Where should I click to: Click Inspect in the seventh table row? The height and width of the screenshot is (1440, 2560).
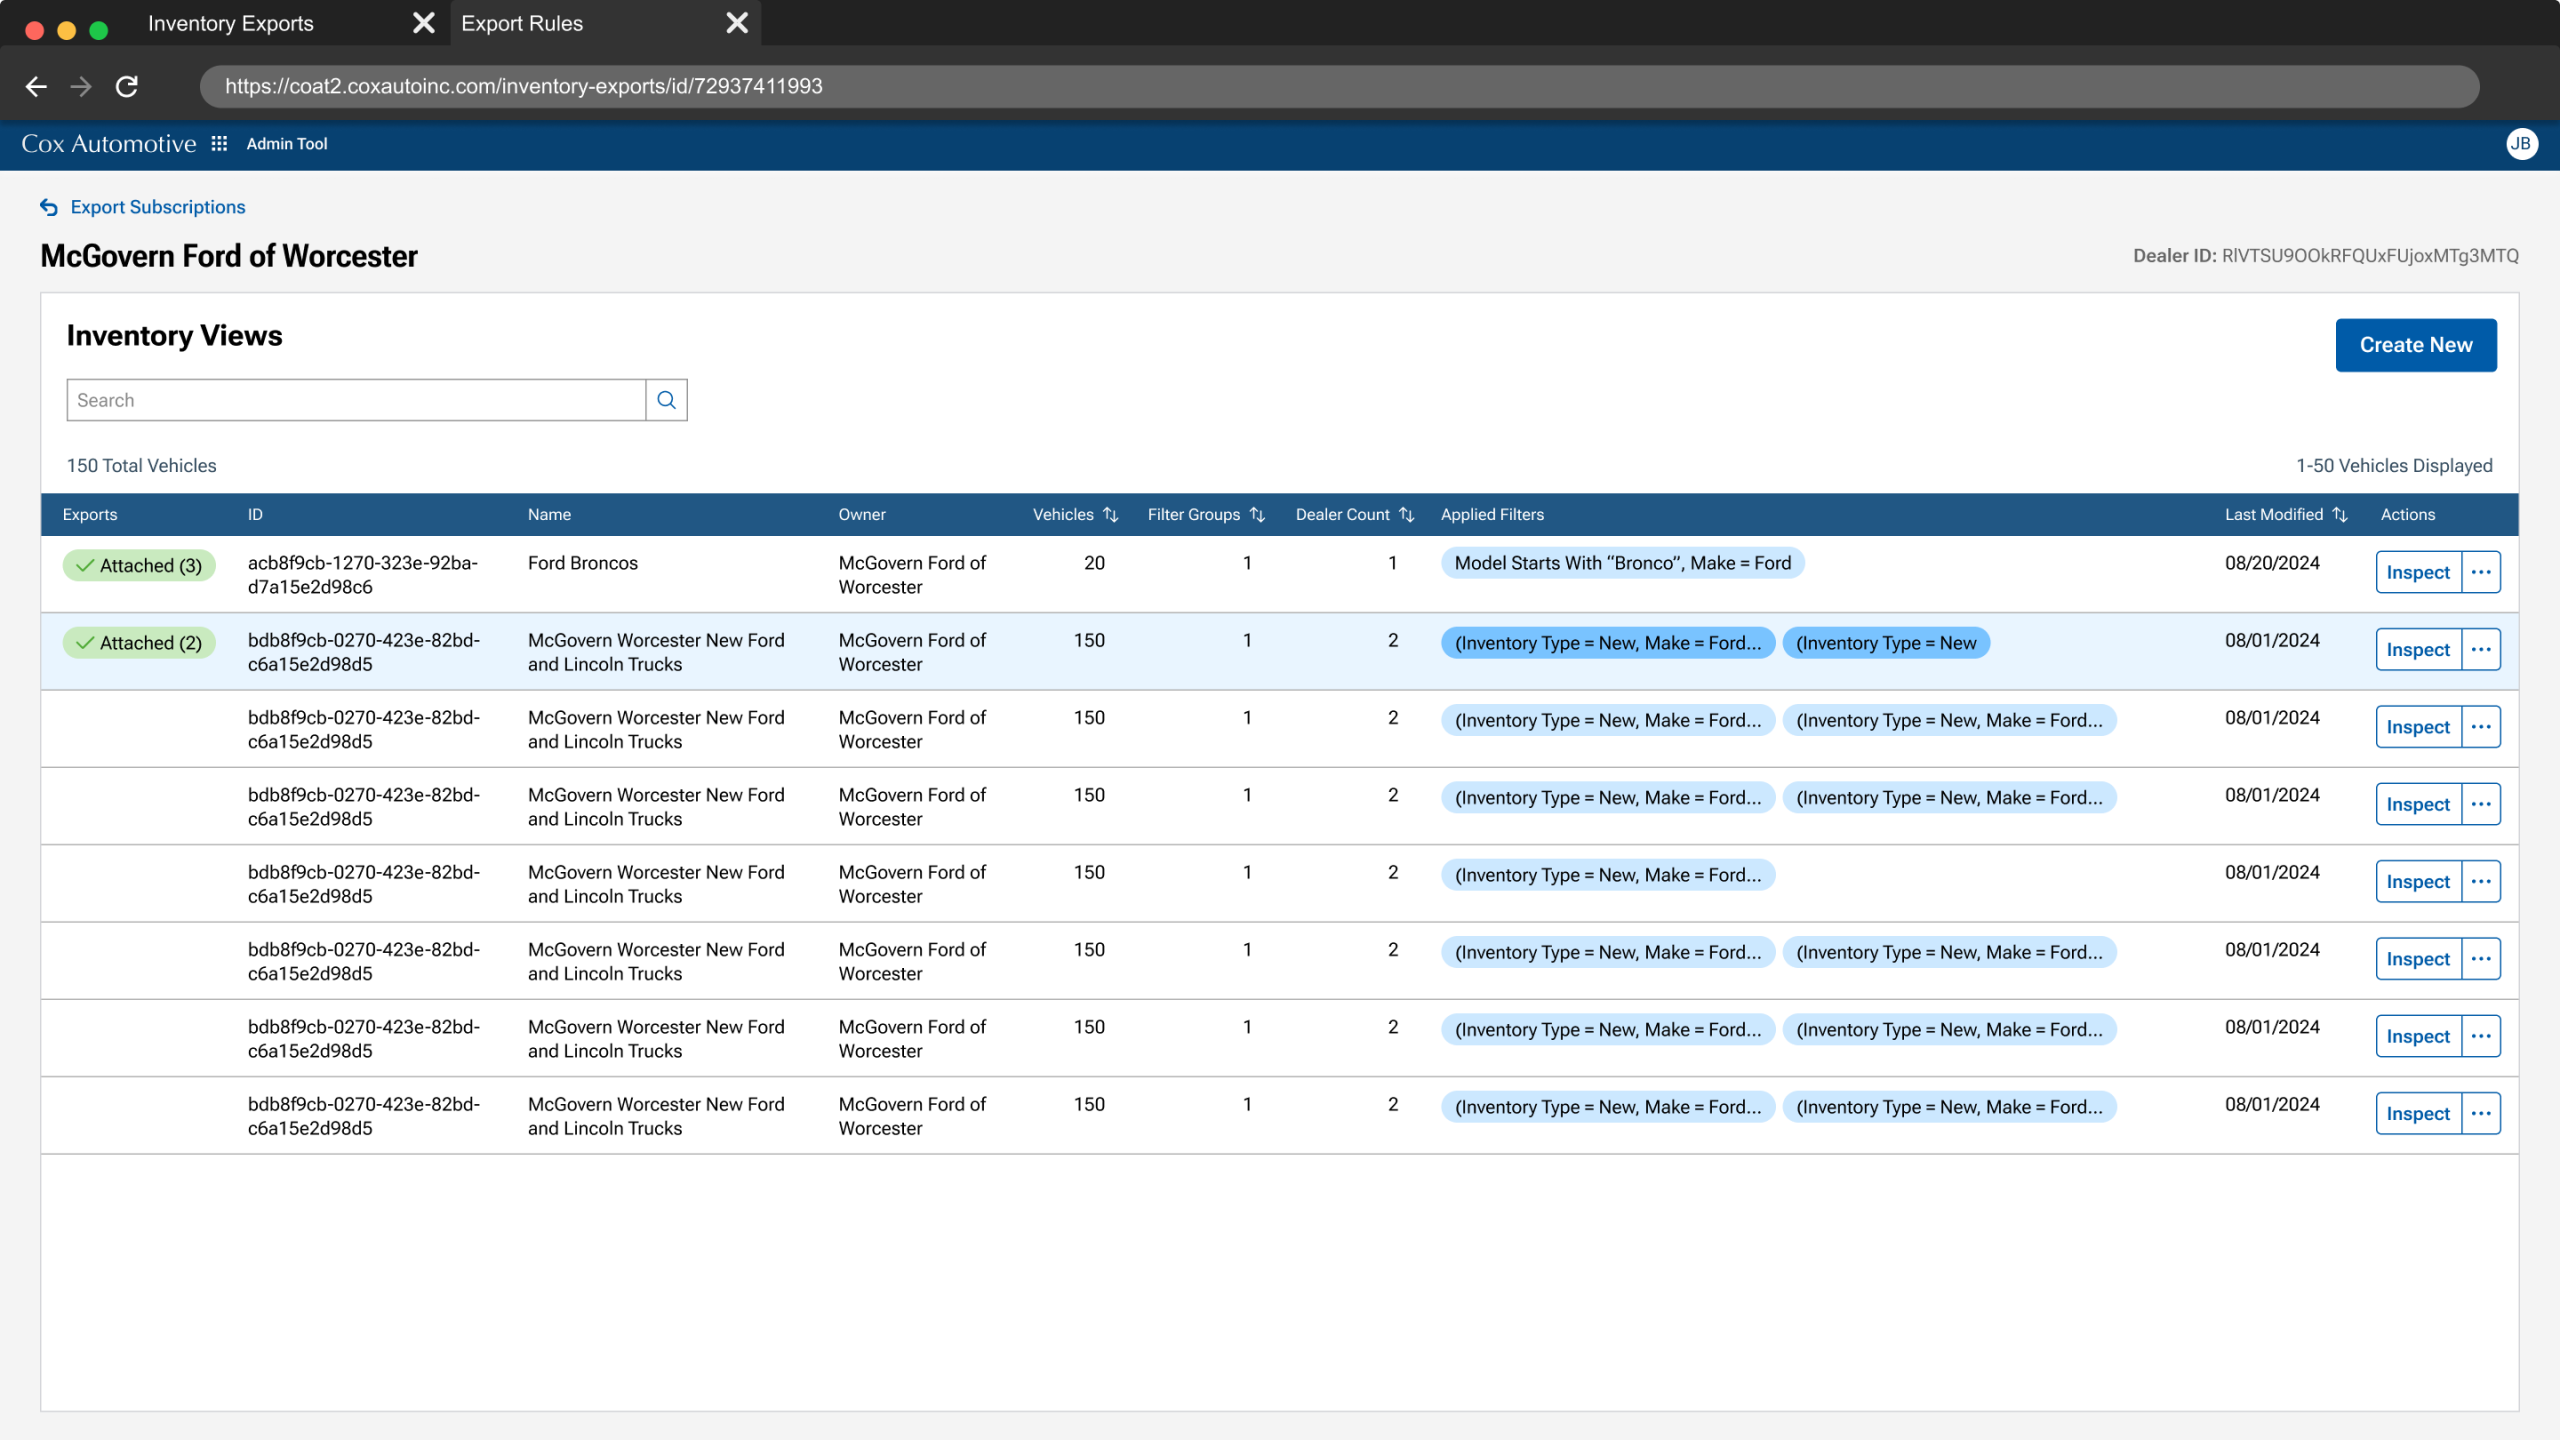tap(2418, 1036)
